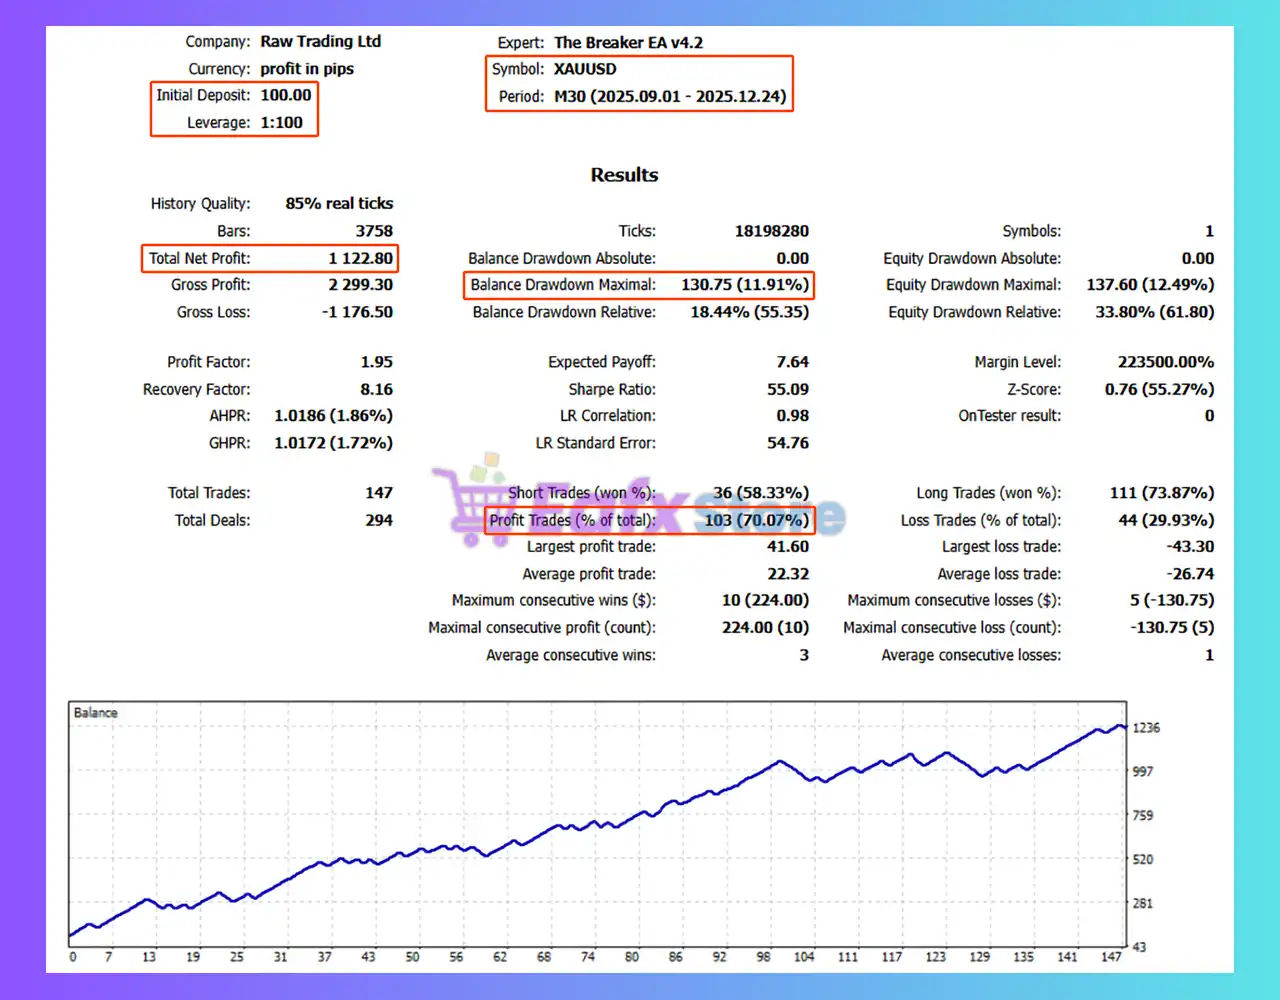This screenshot has width=1280, height=1000.
Task: Click the company name Raw Trading Ltd
Action: click(321, 41)
